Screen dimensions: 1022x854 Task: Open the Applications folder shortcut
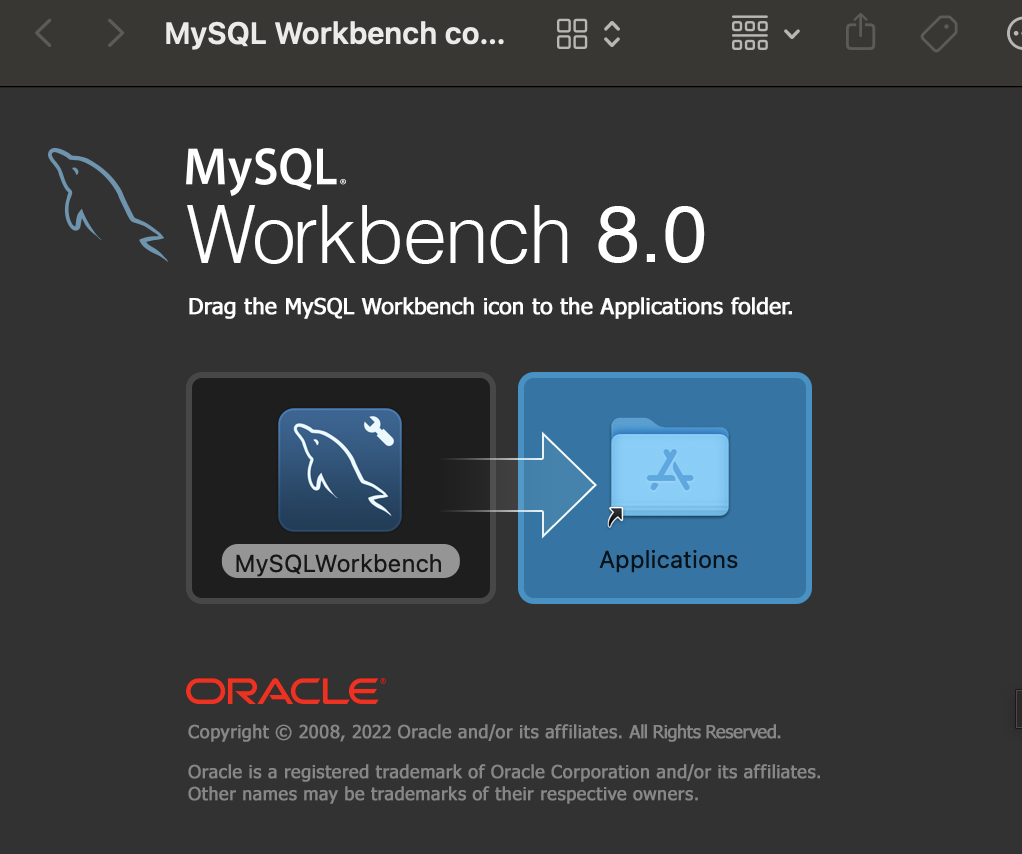pos(668,470)
